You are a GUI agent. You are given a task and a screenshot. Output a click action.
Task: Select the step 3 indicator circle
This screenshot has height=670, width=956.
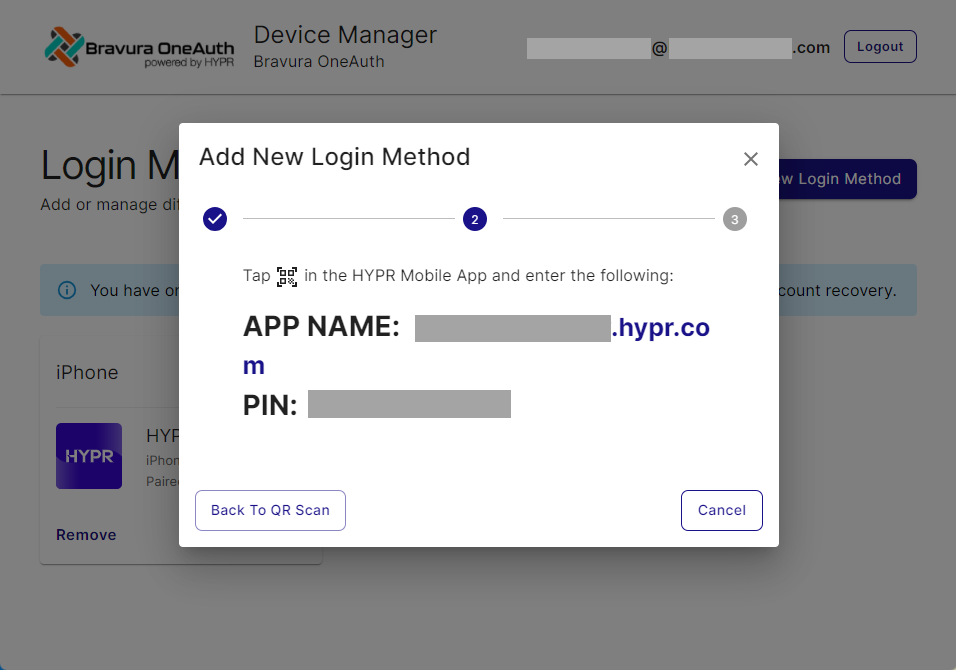[735, 219]
